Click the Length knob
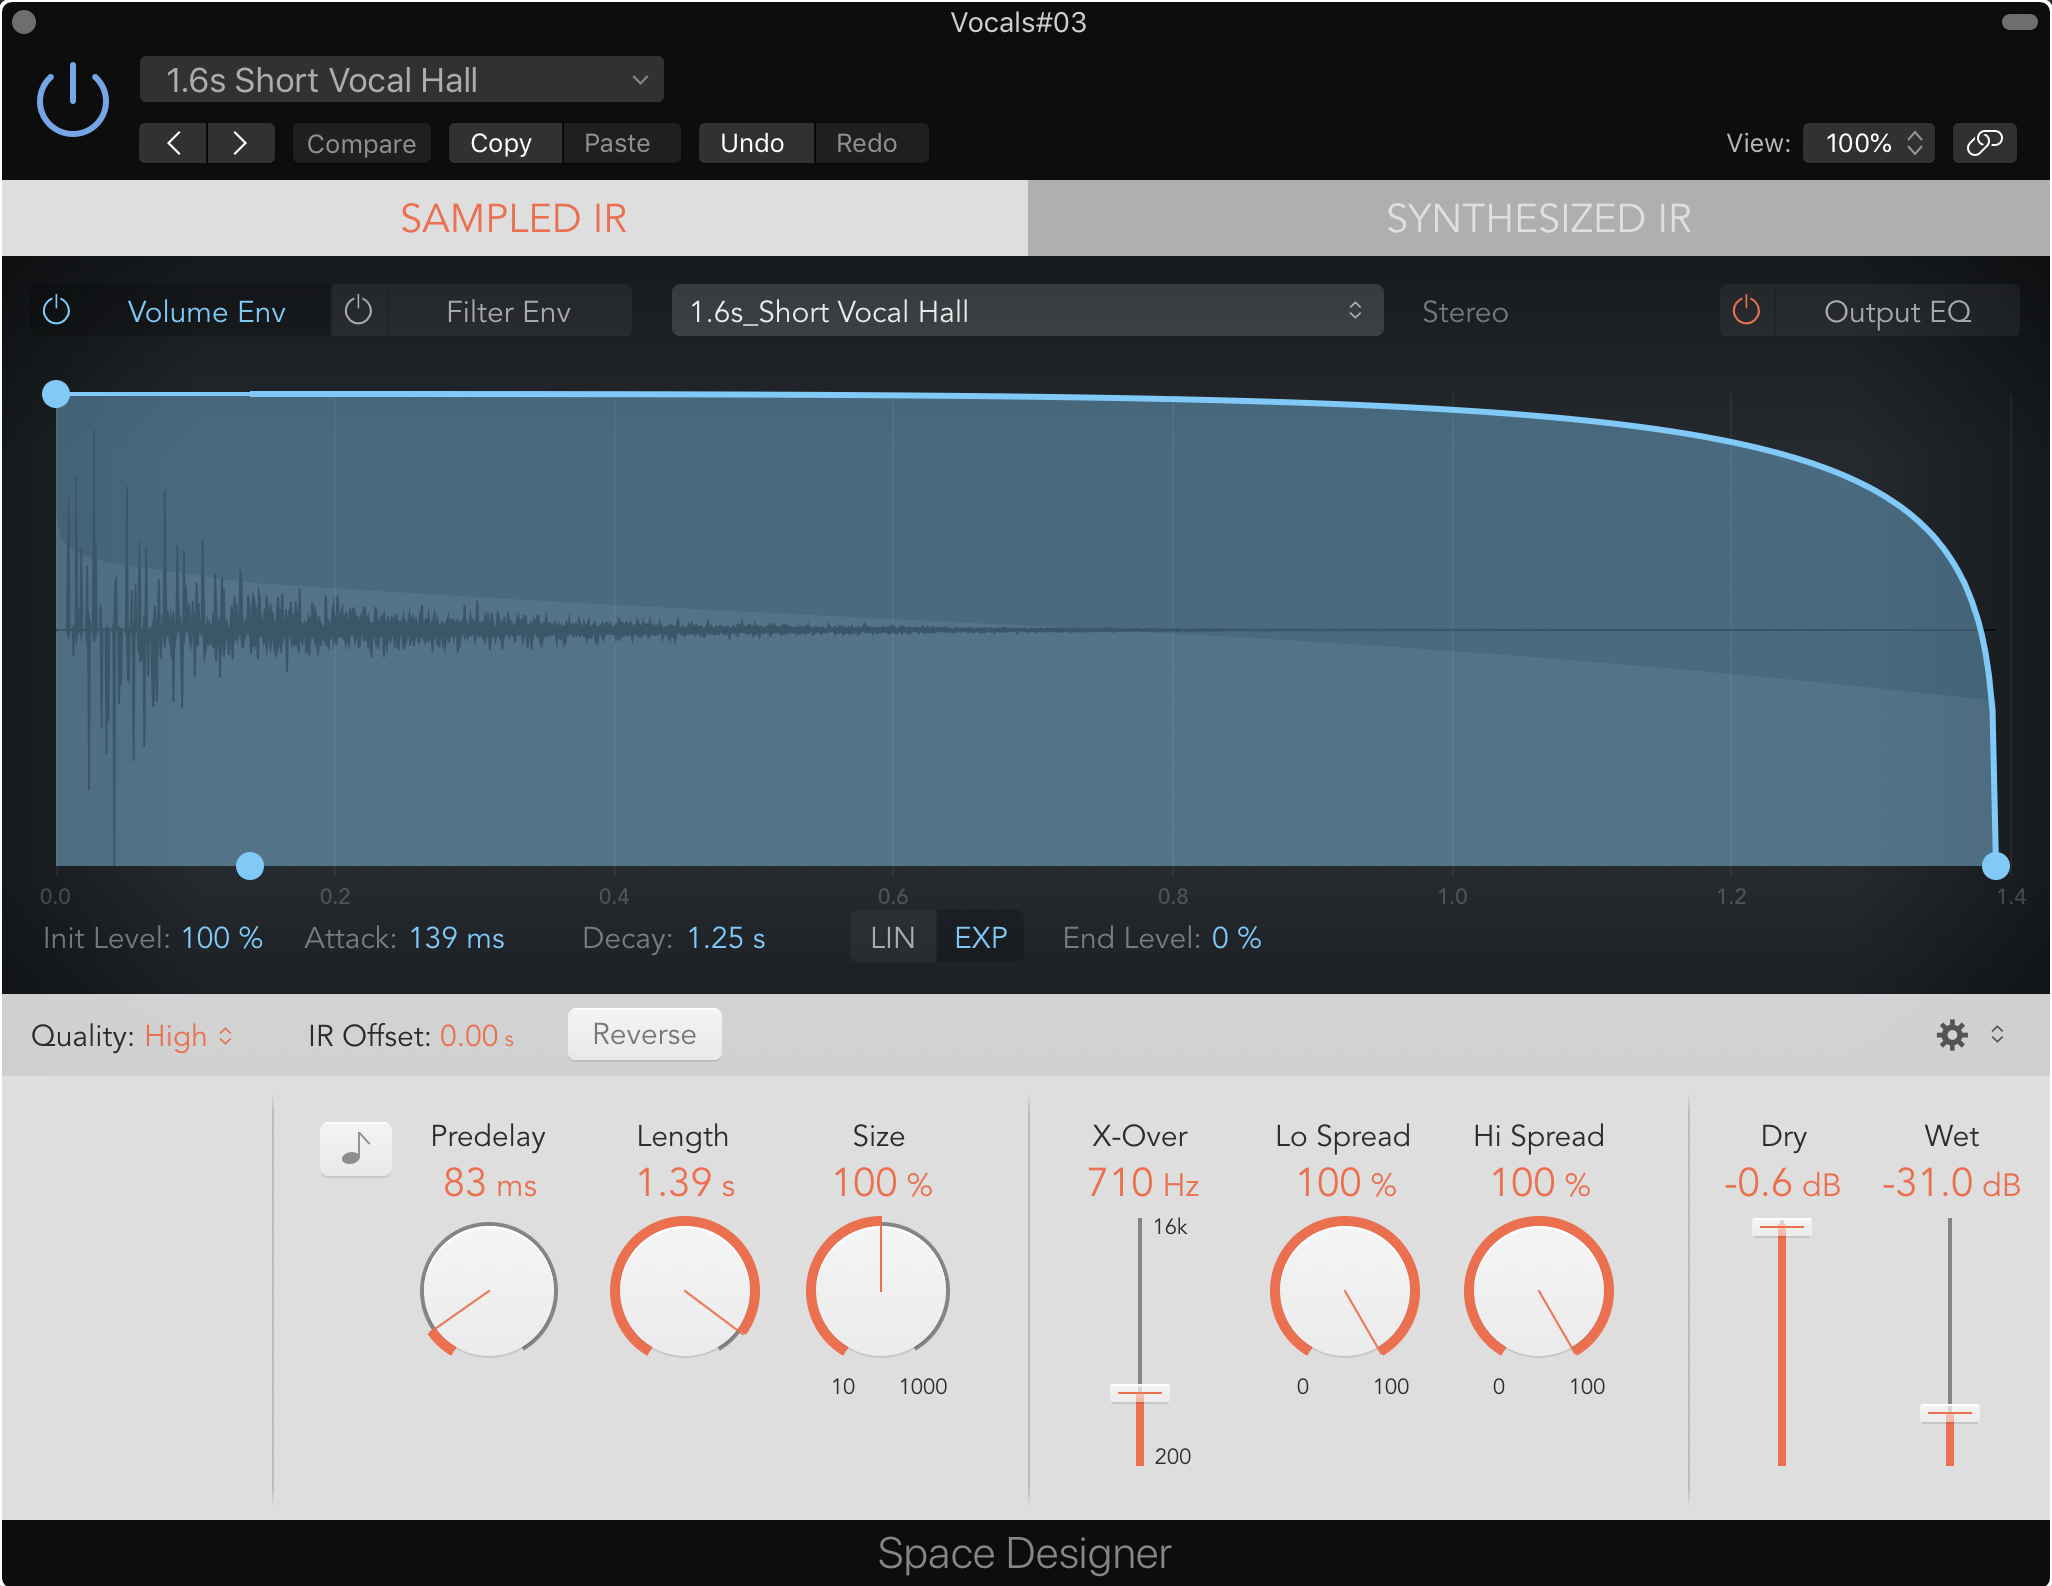Image resolution: width=2052 pixels, height=1586 pixels. pos(685,1290)
